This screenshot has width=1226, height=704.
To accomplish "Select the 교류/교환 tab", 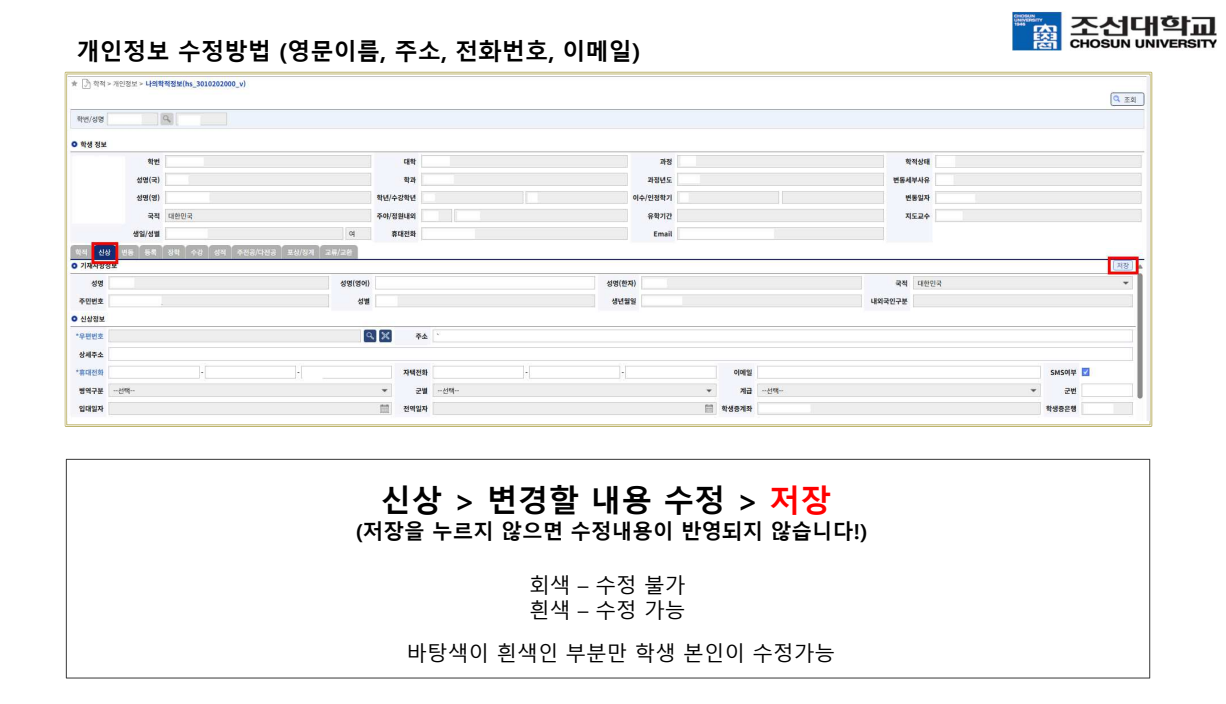I will click(x=339, y=252).
